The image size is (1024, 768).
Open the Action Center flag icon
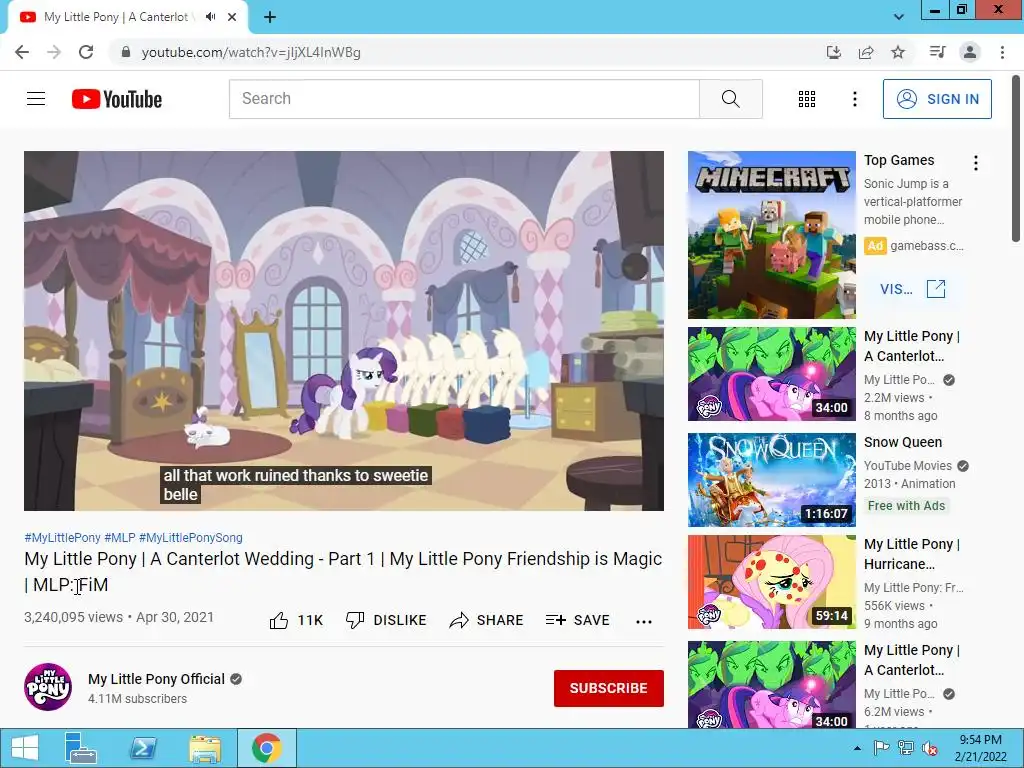(881, 748)
